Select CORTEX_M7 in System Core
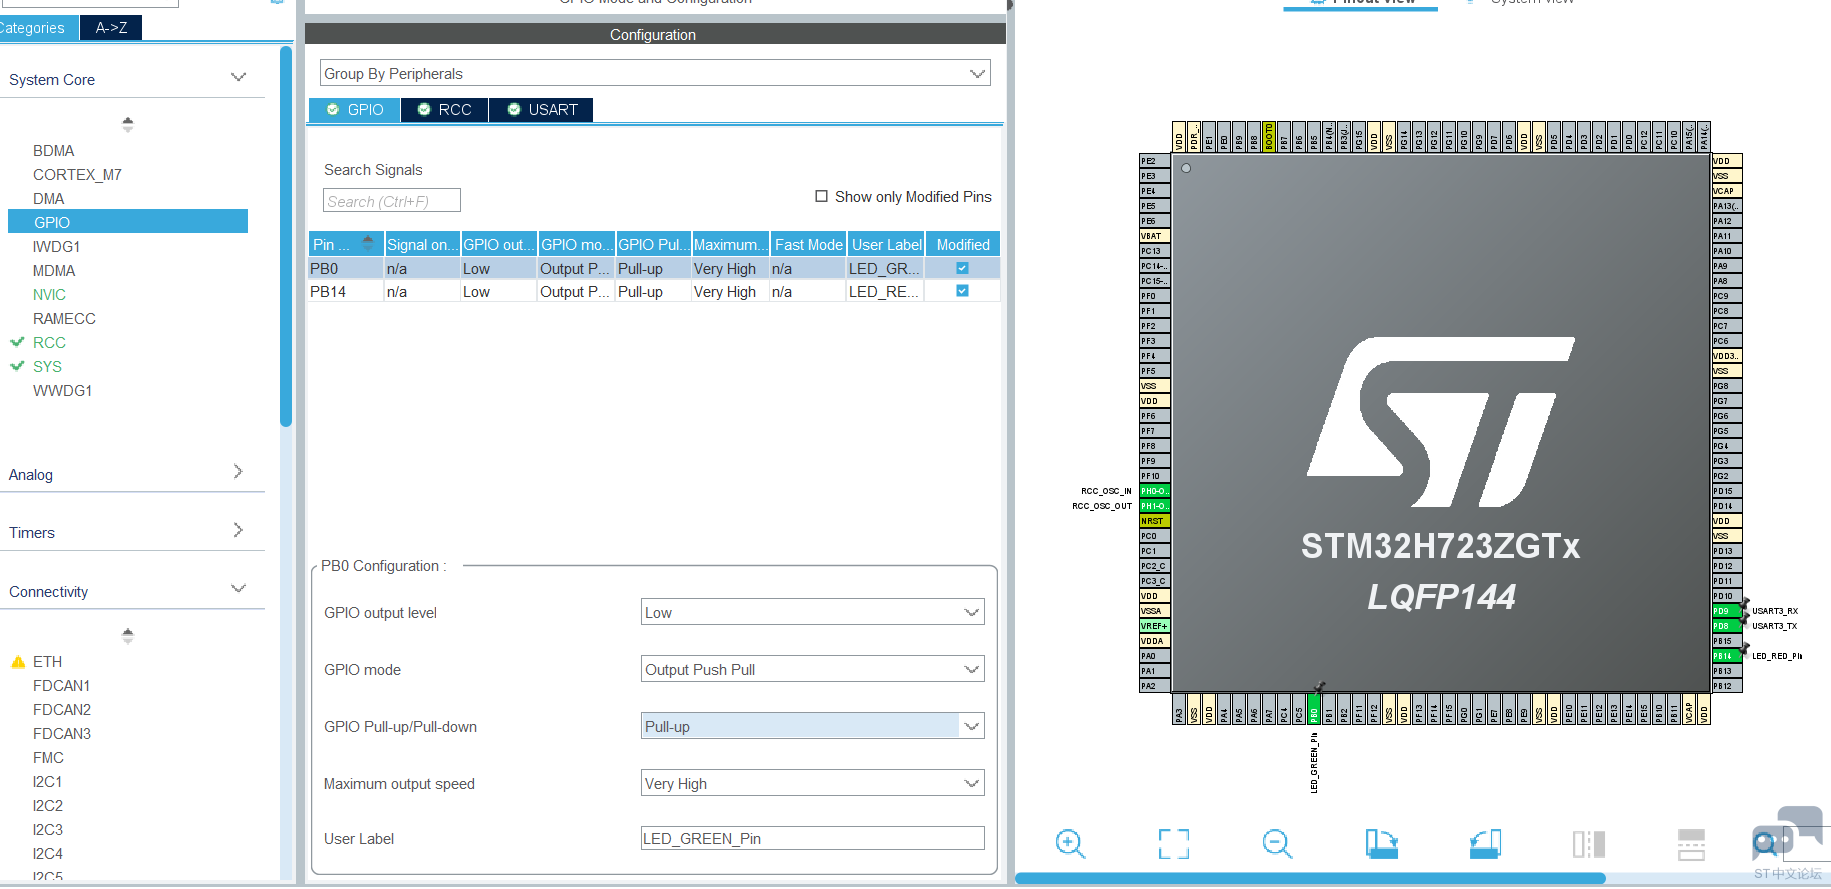The image size is (1831, 889). (x=77, y=175)
